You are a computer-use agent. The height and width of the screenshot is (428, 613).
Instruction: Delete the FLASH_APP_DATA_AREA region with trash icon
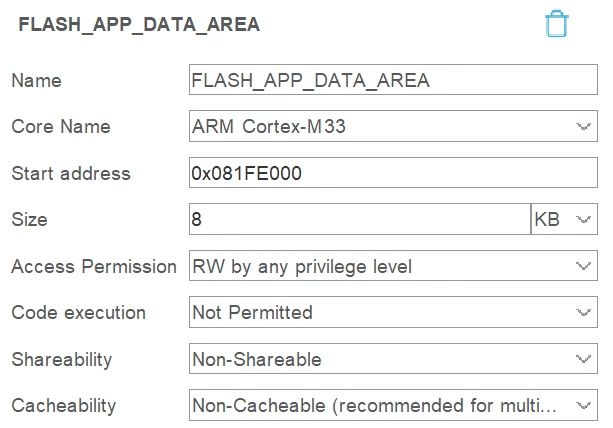(x=556, y=24)
